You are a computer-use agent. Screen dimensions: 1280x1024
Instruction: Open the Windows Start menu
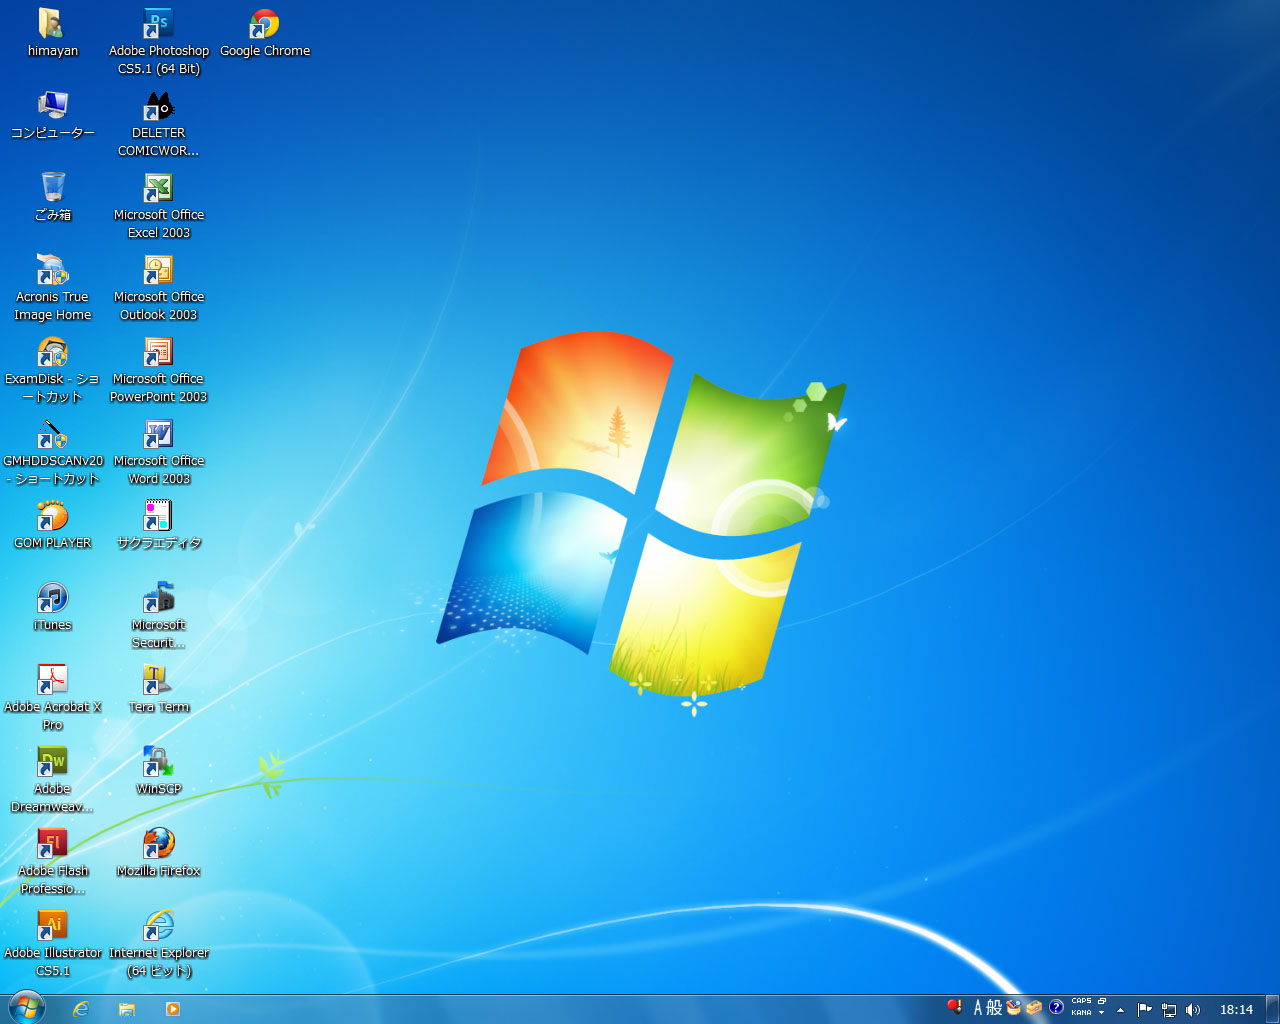click(x=27, y=1008)
